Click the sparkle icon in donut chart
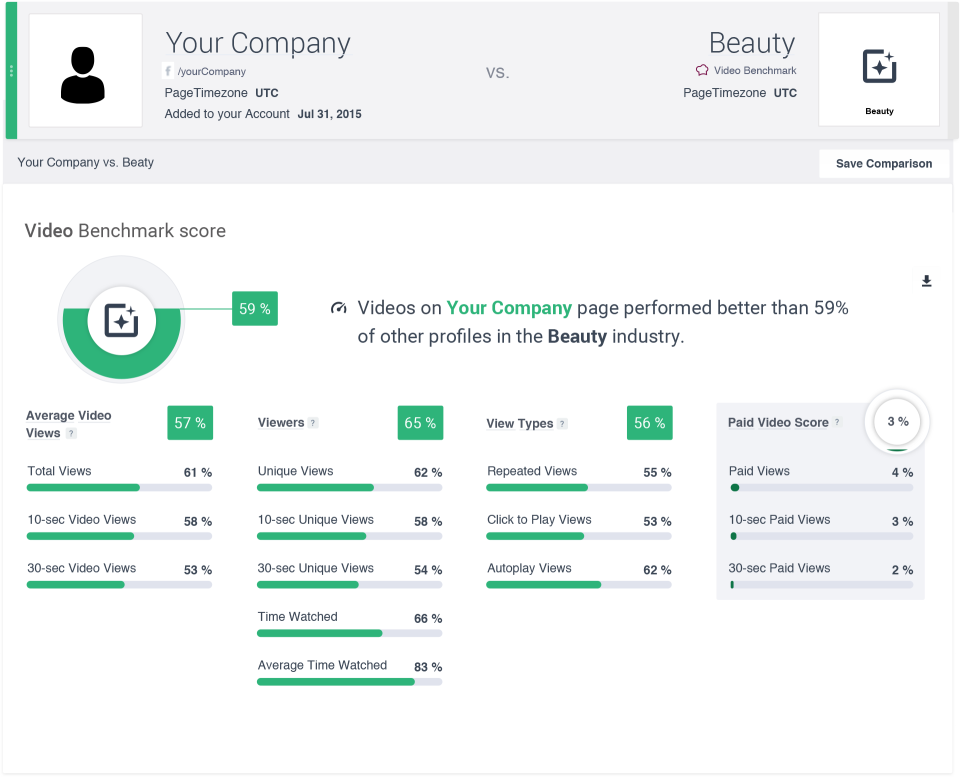This screenshot has height=777, width=960. click(x=121, y=320)
